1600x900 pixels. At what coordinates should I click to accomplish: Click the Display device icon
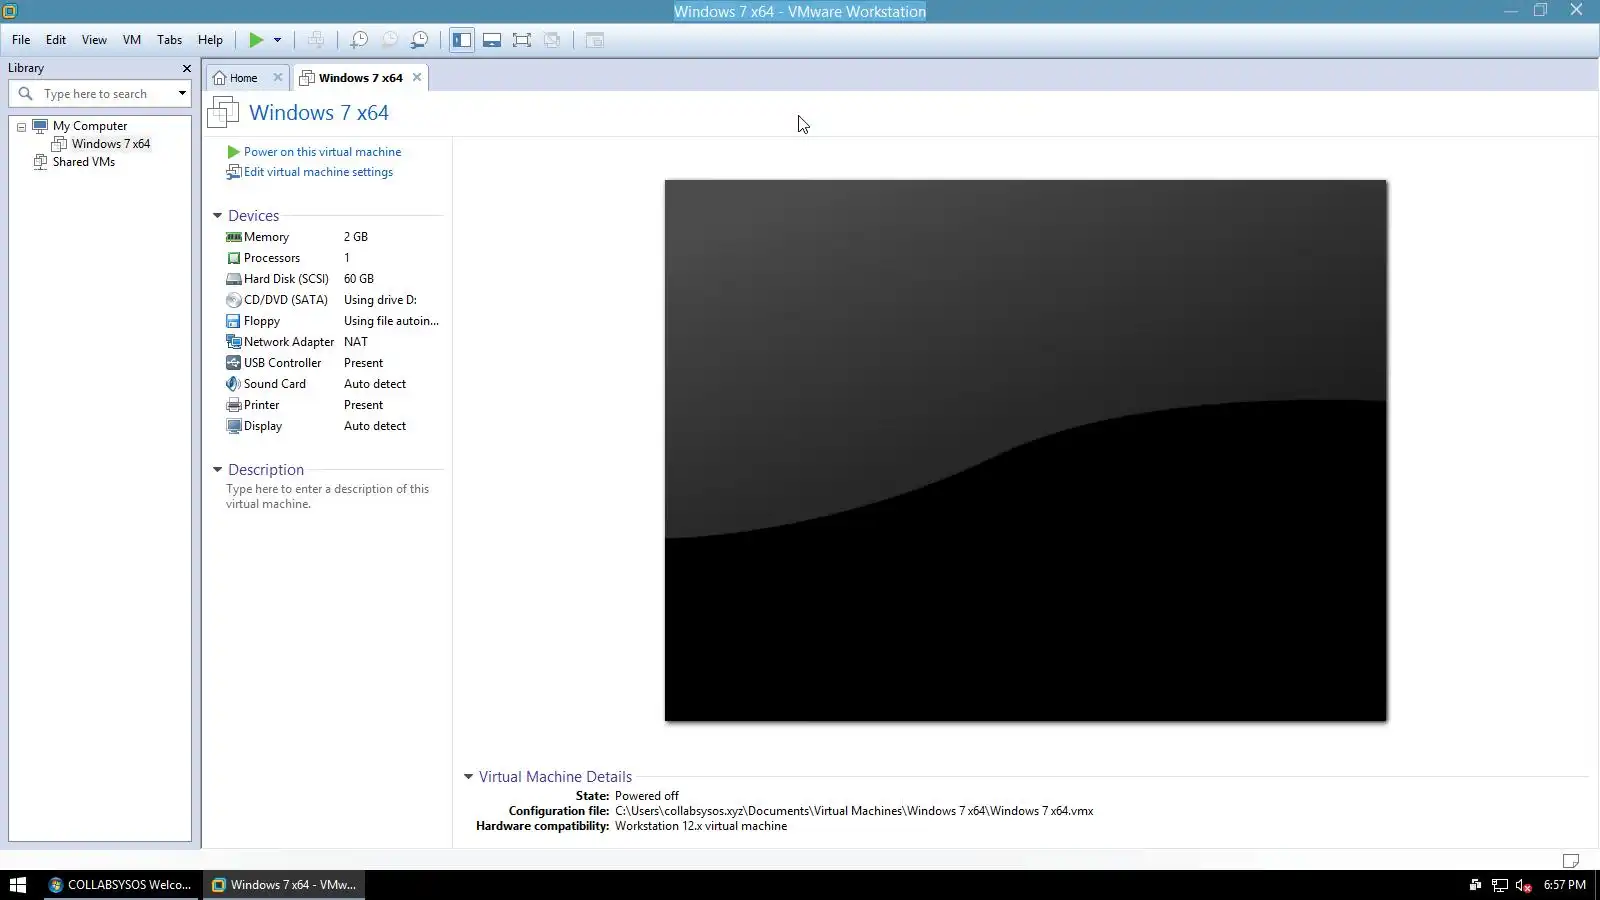click(x=234, y=426)
